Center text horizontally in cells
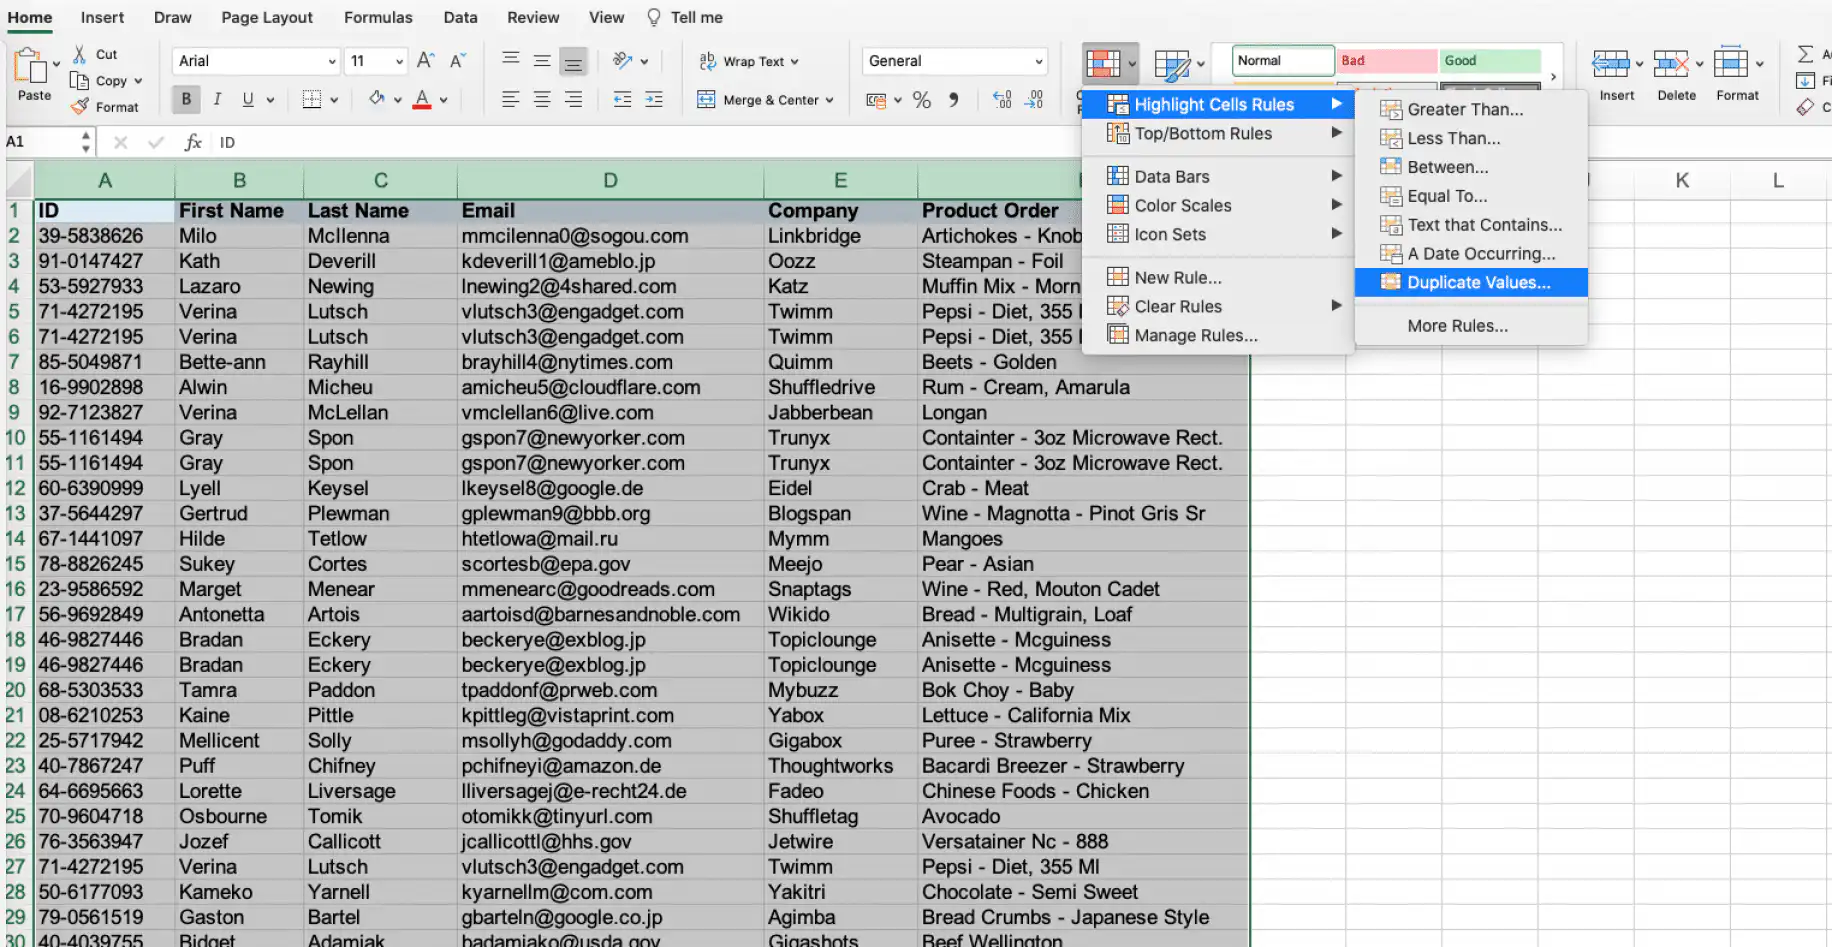 click(x=542, y=99)
